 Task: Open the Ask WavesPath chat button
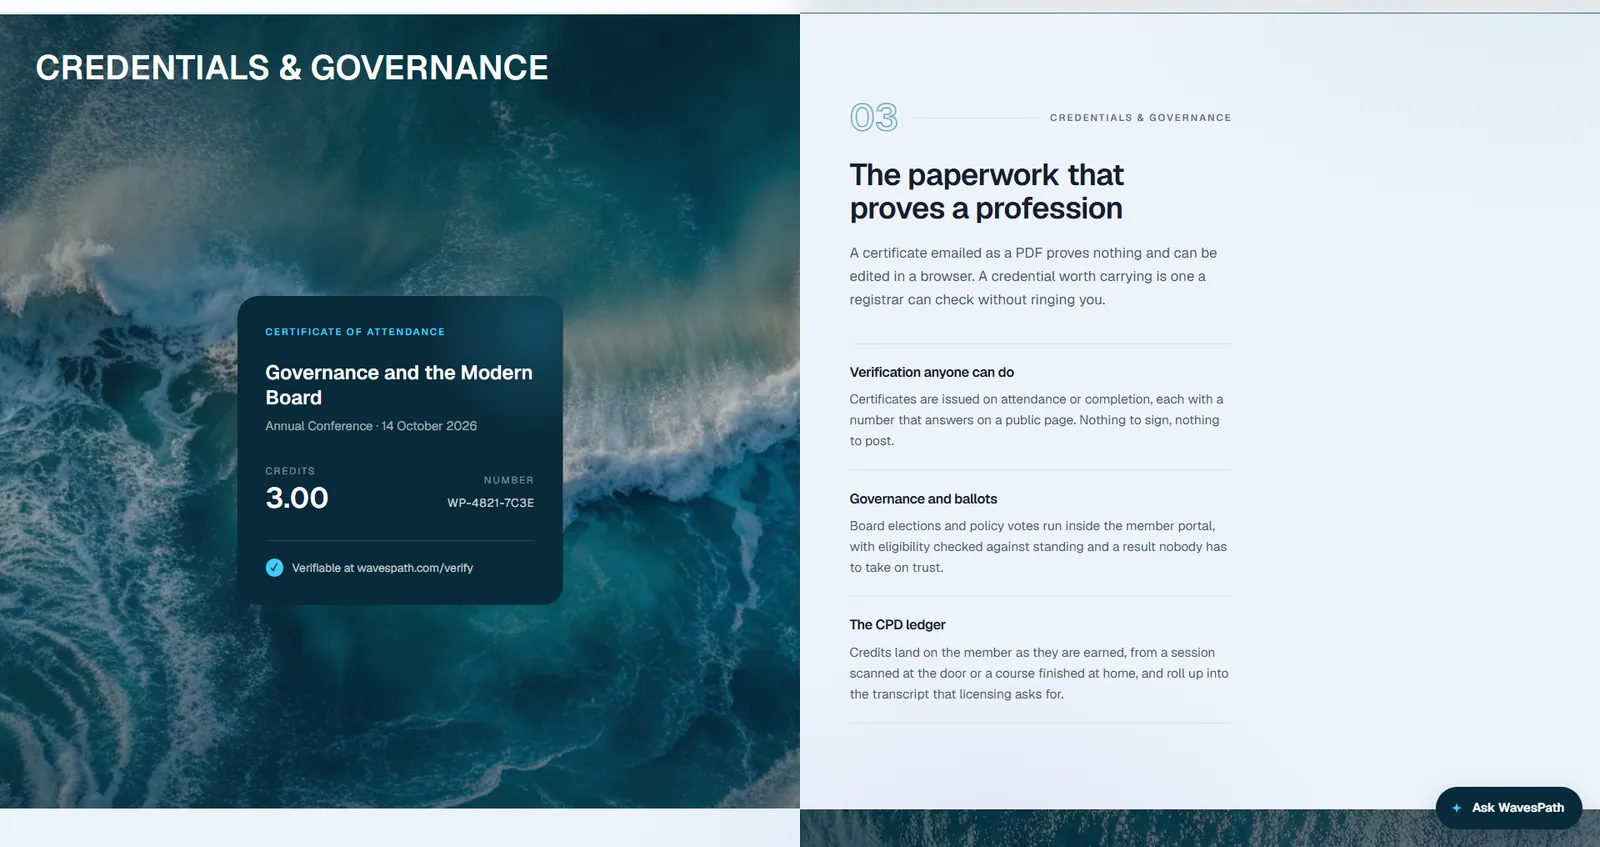1508,808
